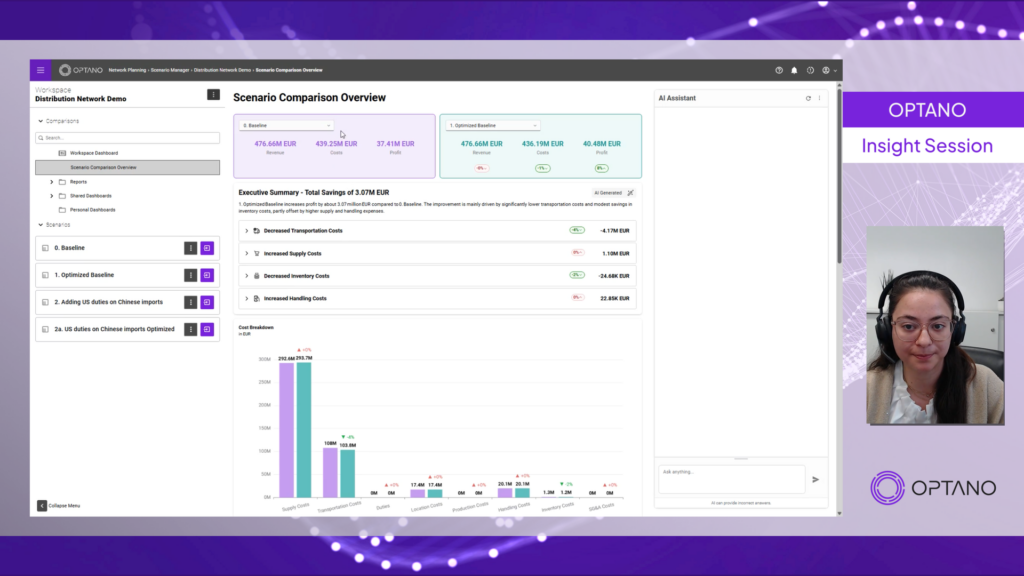Click the notifications bell icon
Viewport: 1024px width, 576px height.
click(794, 70)
